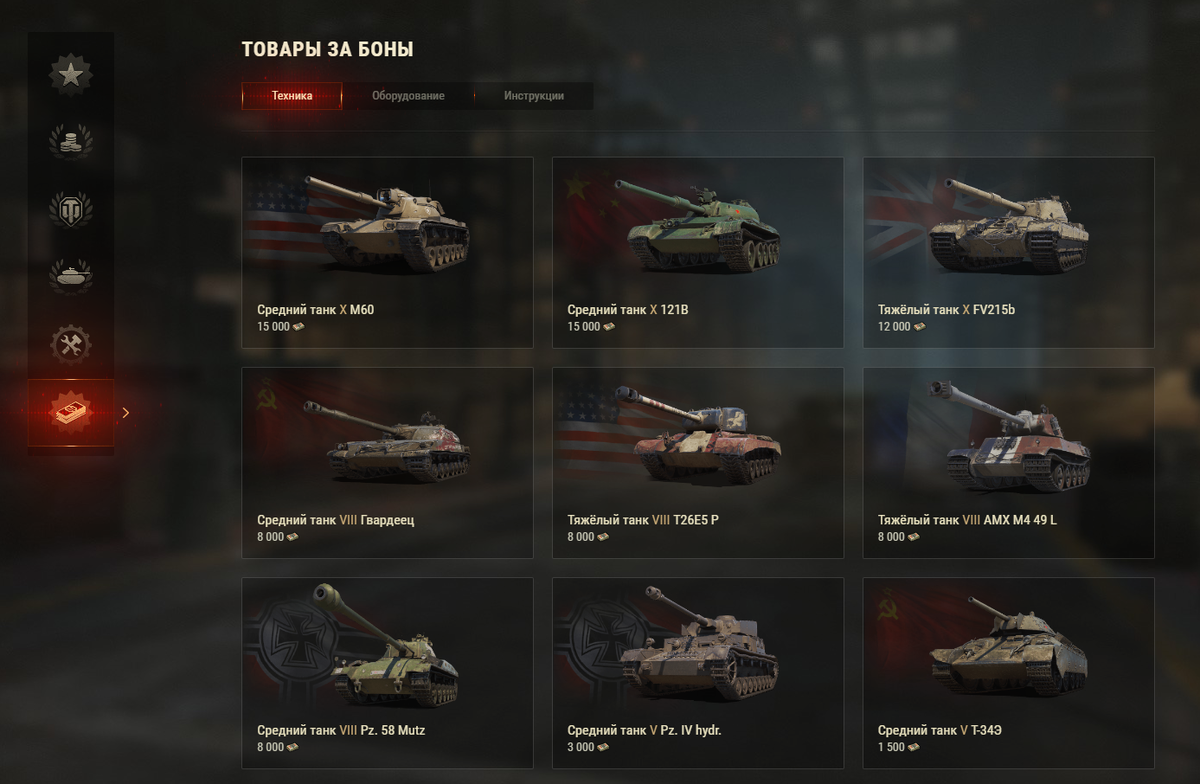Expand the arrow beside the bonds icon

(126, 412)
